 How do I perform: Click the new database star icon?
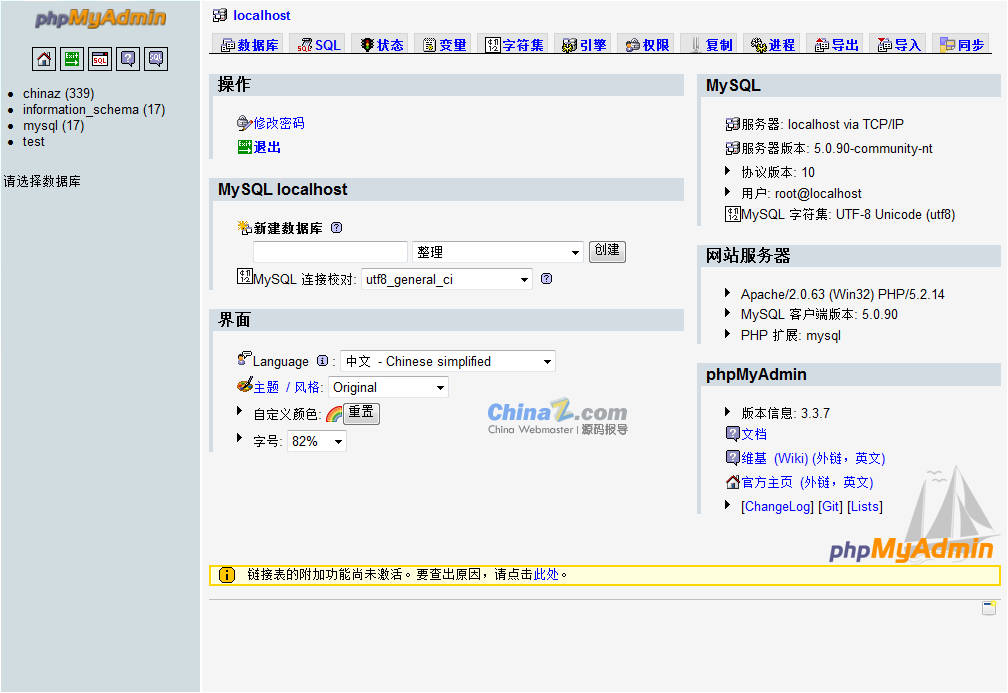(x=244, y=227)
